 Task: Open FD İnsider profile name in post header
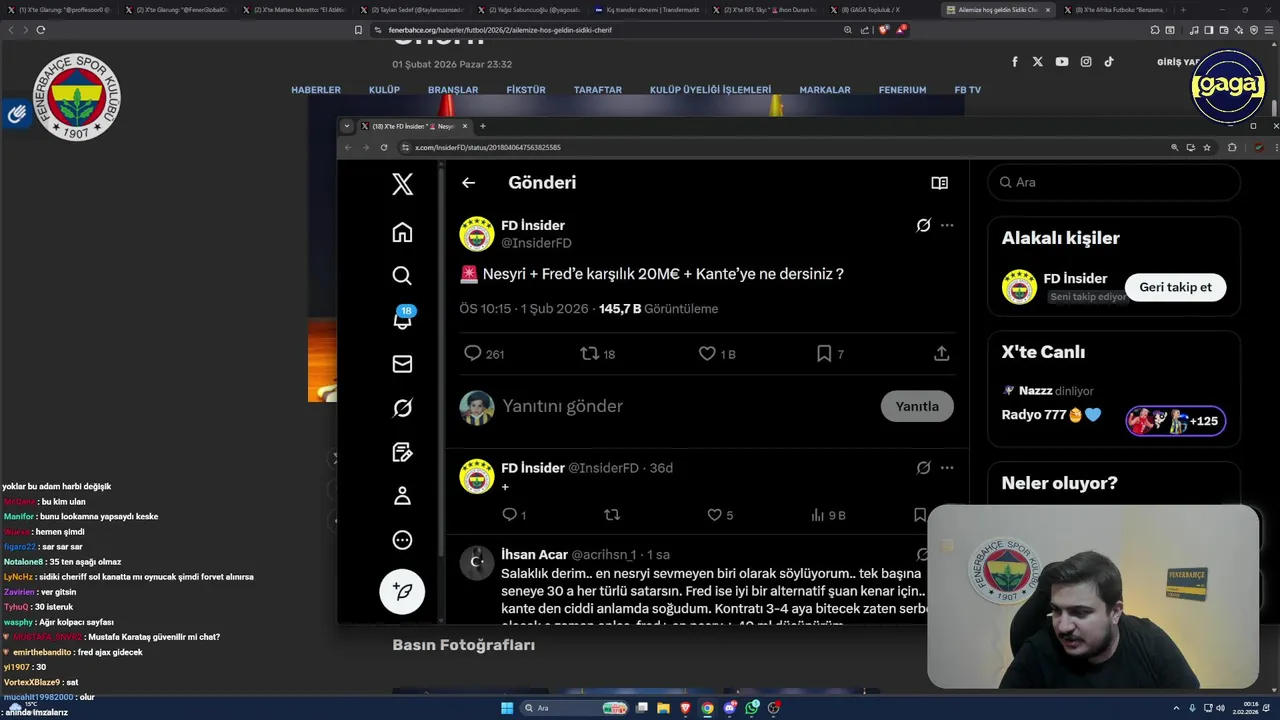tap(533, 225)
